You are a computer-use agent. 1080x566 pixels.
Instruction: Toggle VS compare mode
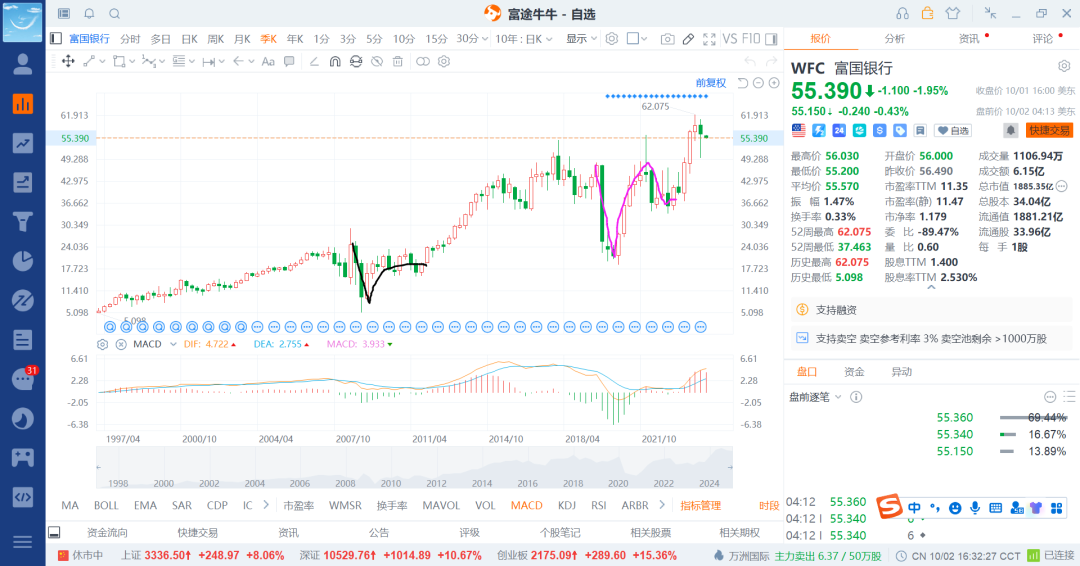coord(729,39)
